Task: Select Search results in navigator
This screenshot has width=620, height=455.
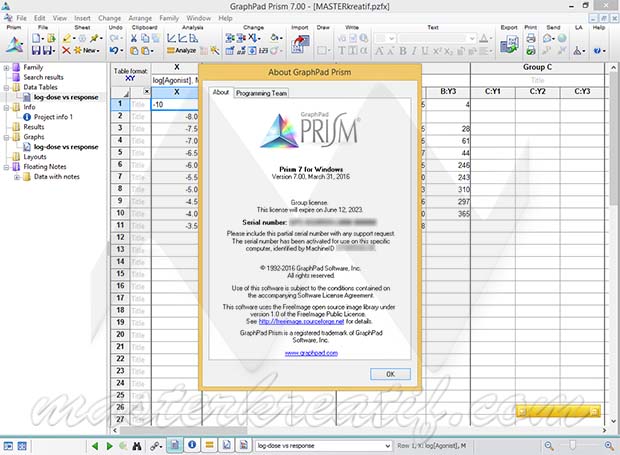Action: tap(43, 77)
